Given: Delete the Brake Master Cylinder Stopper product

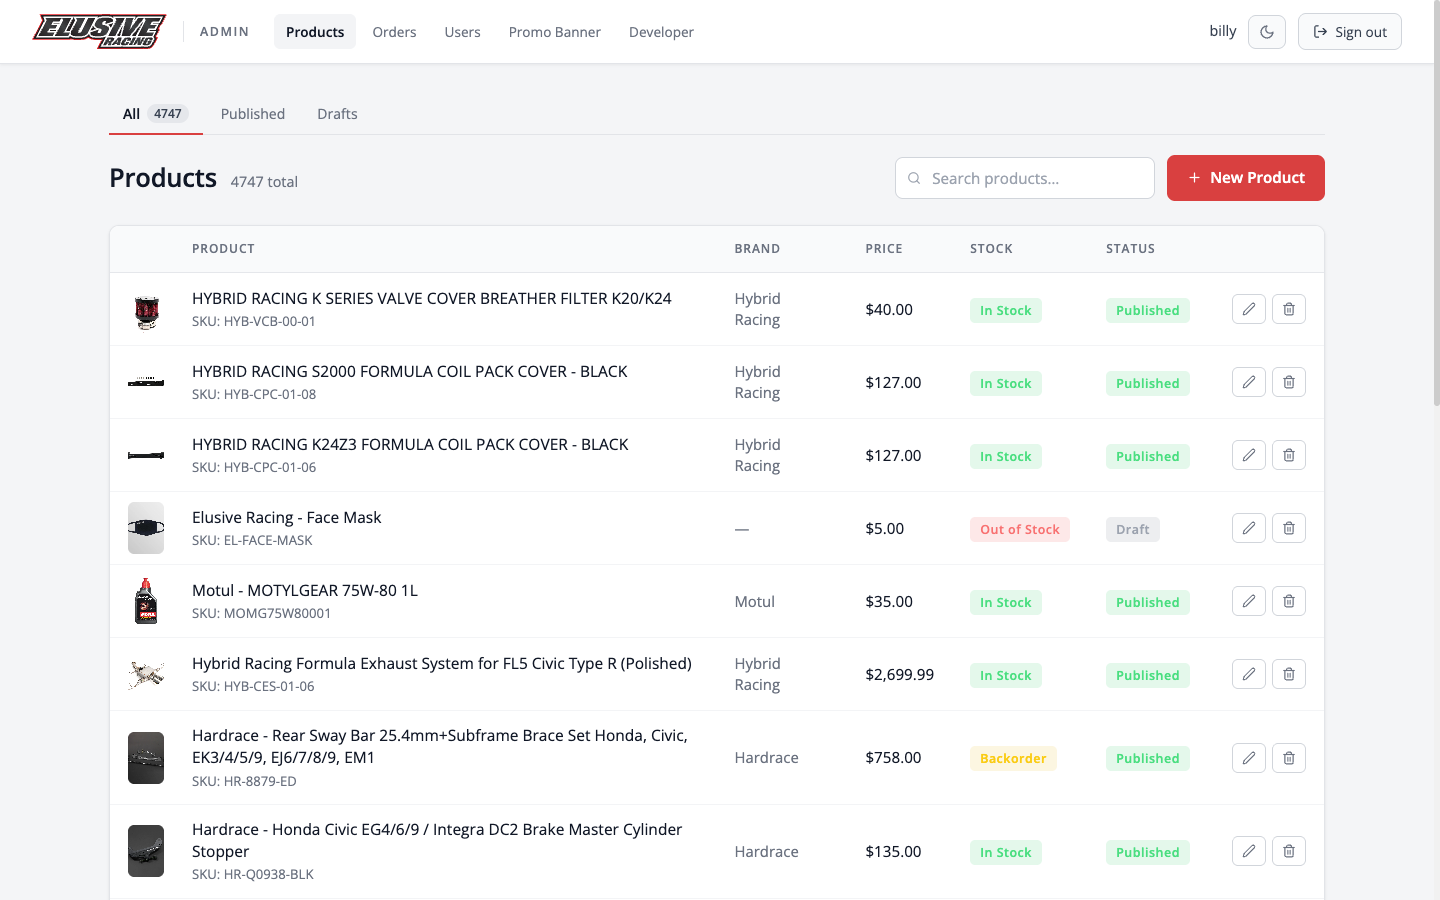Looking at the screenshot, I should (1289, 851).
